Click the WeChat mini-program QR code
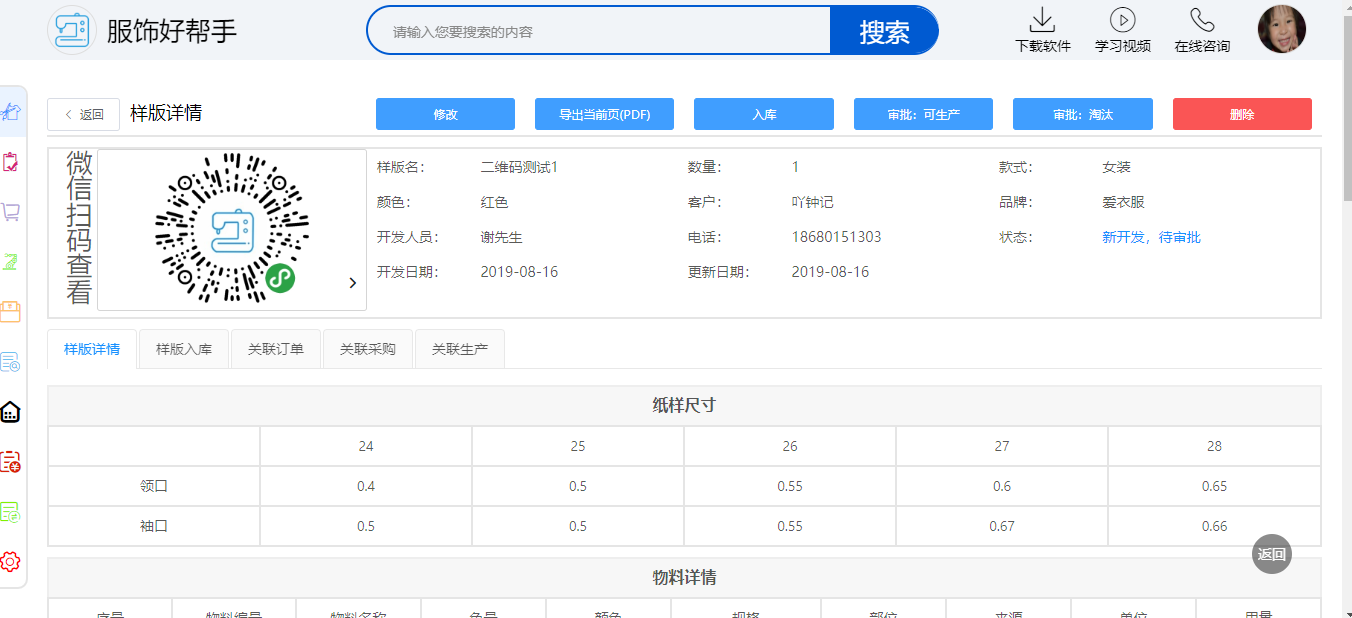Screen dimensions: 1352x618 (x=232, y=229)
